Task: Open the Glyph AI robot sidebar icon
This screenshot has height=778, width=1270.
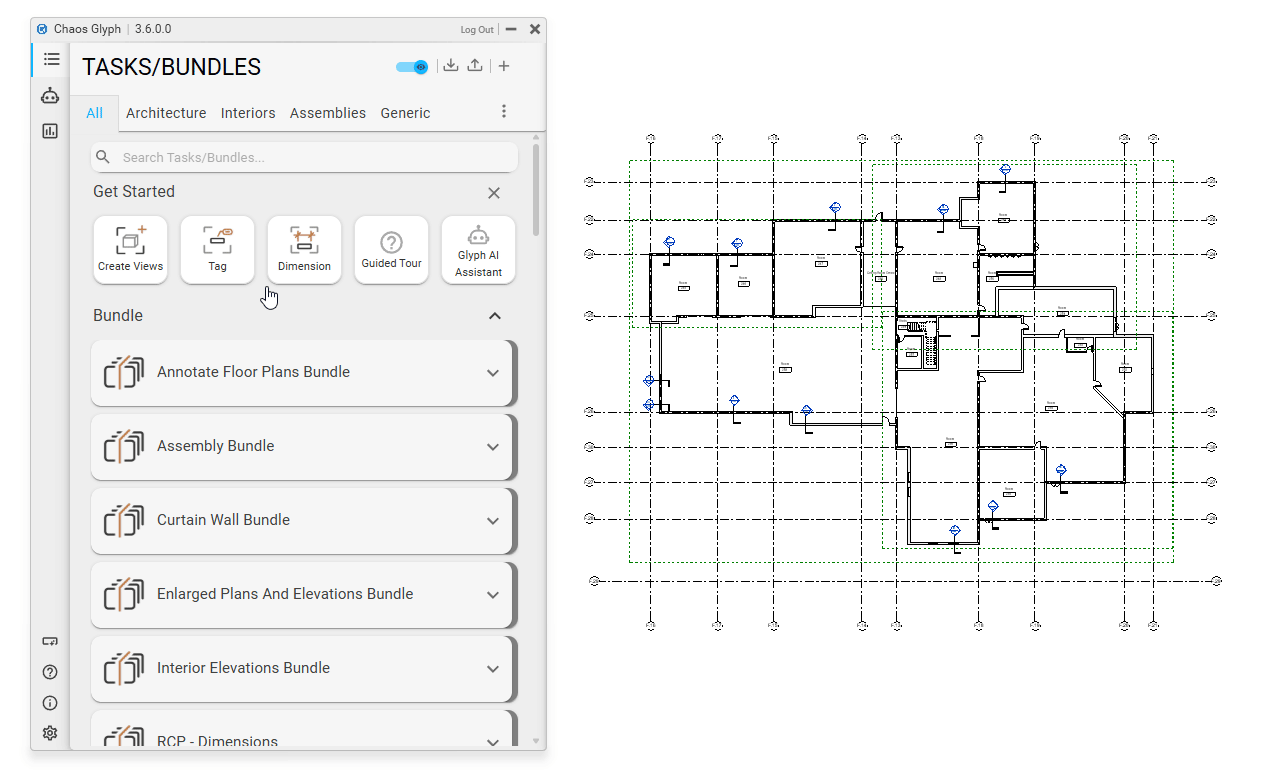Action: coord(50,96)
